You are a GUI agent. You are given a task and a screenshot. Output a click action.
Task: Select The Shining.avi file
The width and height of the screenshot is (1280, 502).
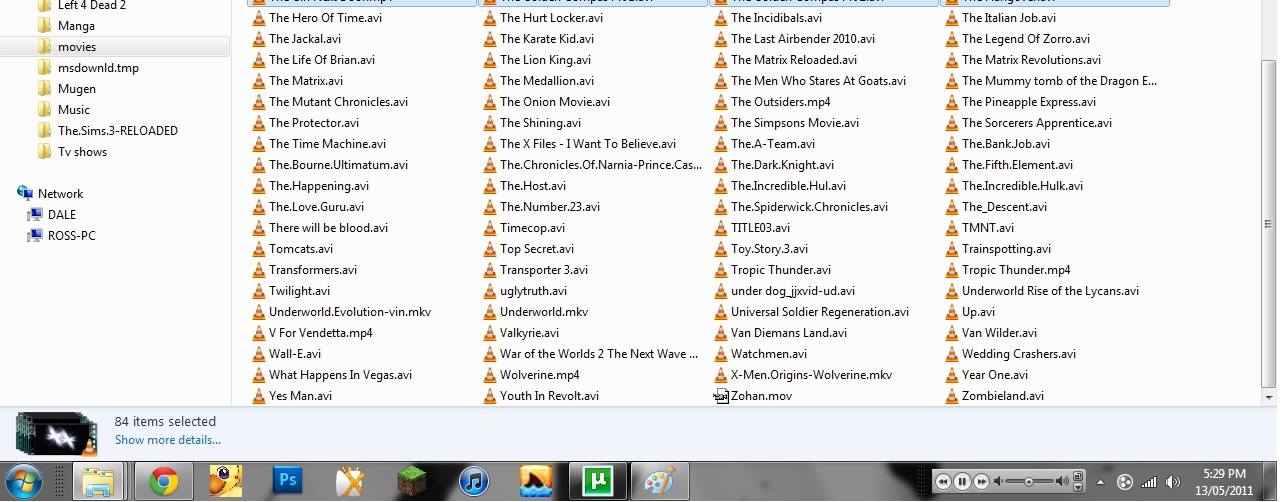click(540, 123)
